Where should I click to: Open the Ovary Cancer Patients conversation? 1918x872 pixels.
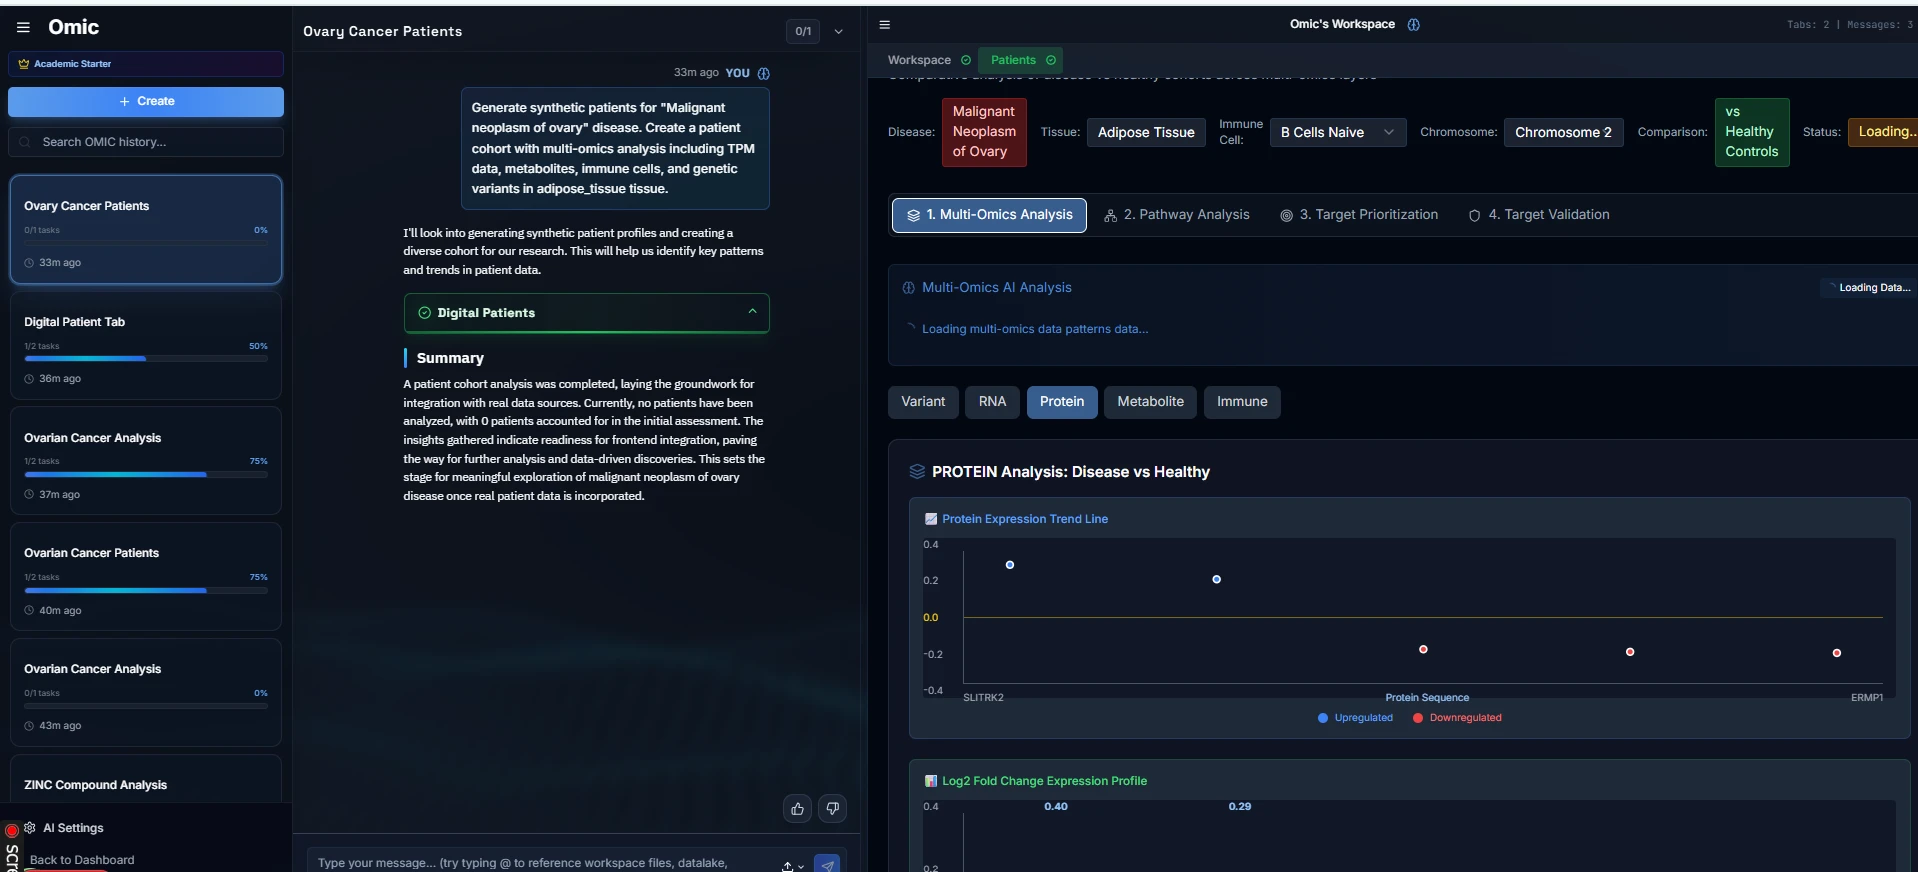pyautogui.click(x=146, y=230)
